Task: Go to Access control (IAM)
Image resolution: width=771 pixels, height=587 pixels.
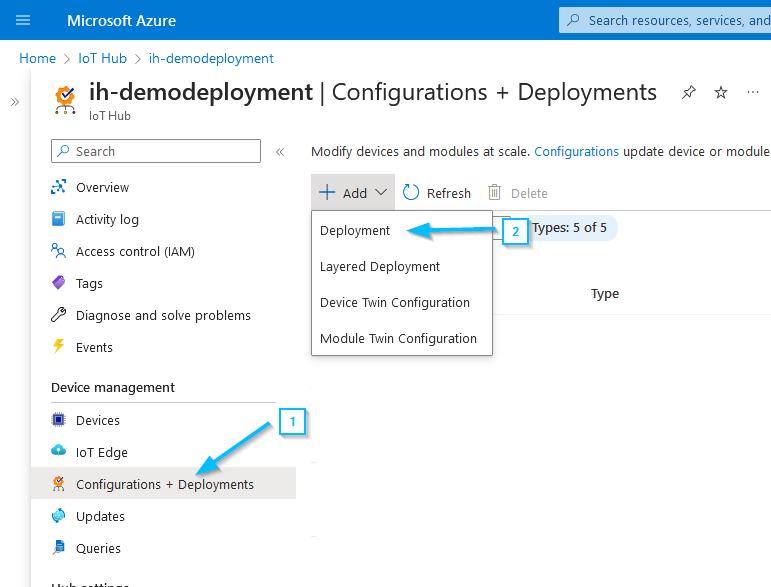Action: (135, 251)
